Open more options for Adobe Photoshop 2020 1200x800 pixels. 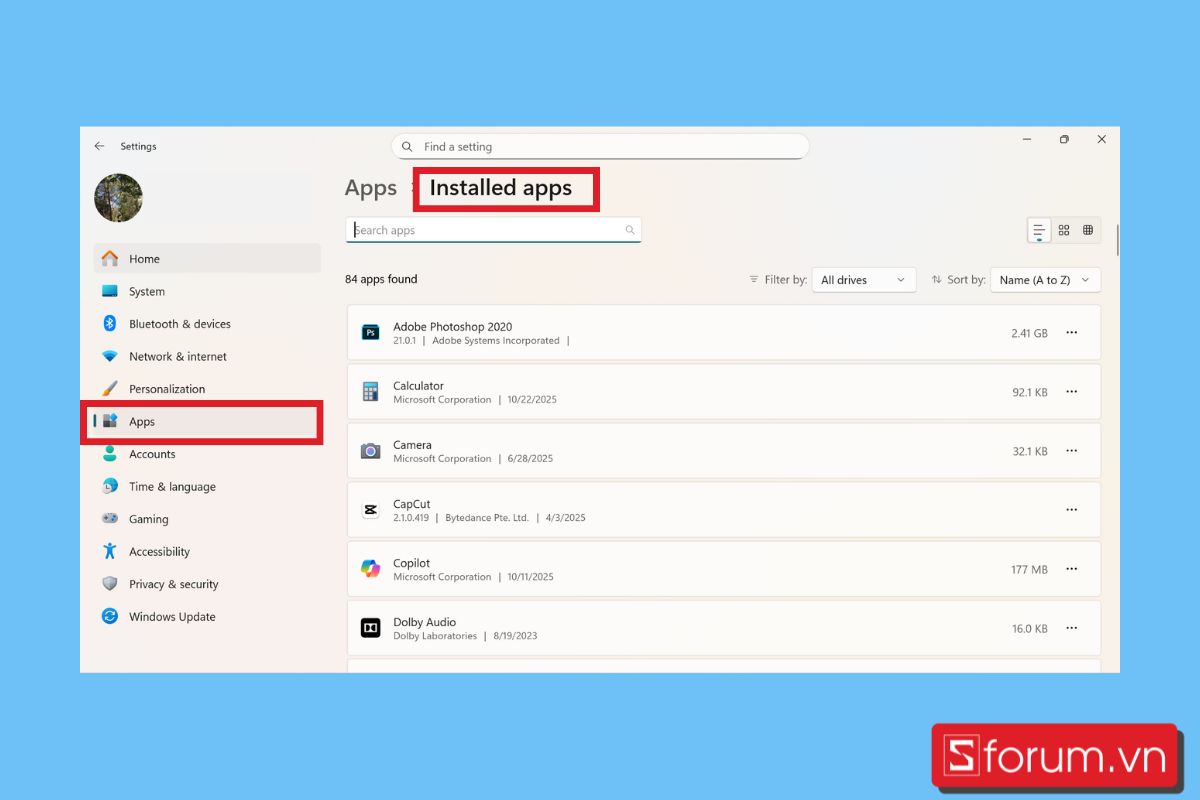click(1072, 333)
